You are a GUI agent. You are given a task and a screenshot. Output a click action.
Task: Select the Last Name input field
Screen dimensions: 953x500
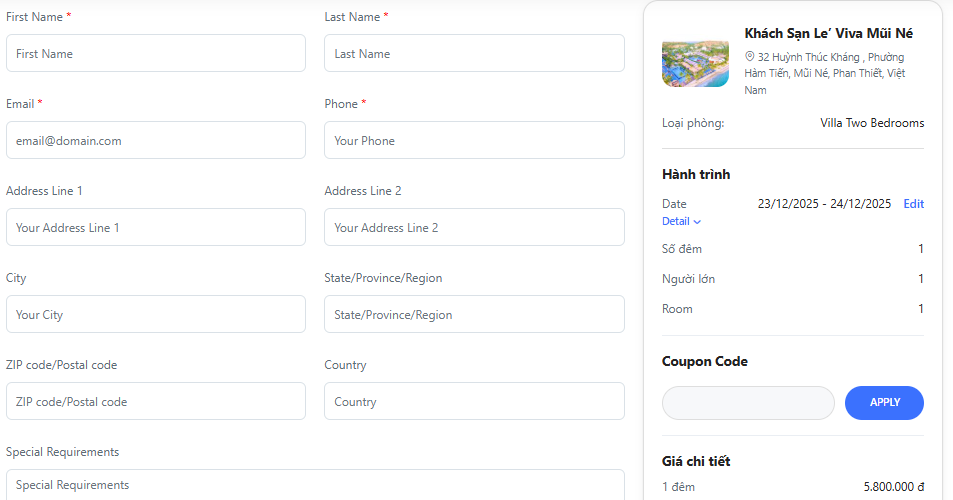coord(474,54)
